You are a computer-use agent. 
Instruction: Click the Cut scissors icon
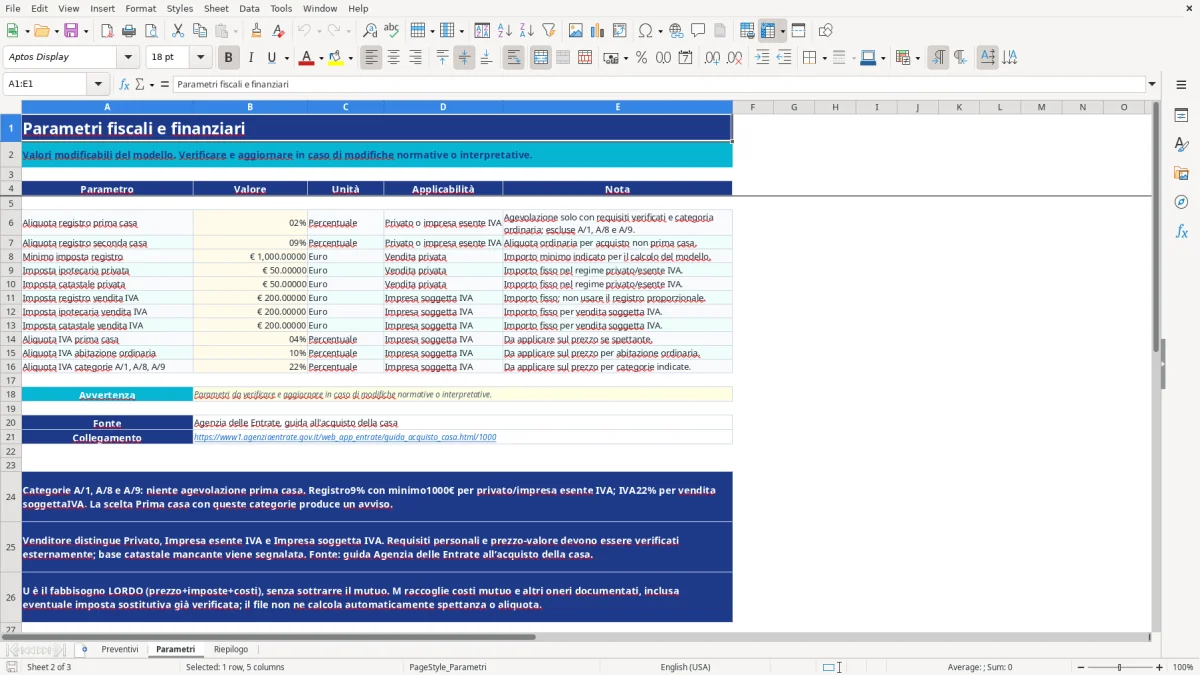click(x=177, y=31)
